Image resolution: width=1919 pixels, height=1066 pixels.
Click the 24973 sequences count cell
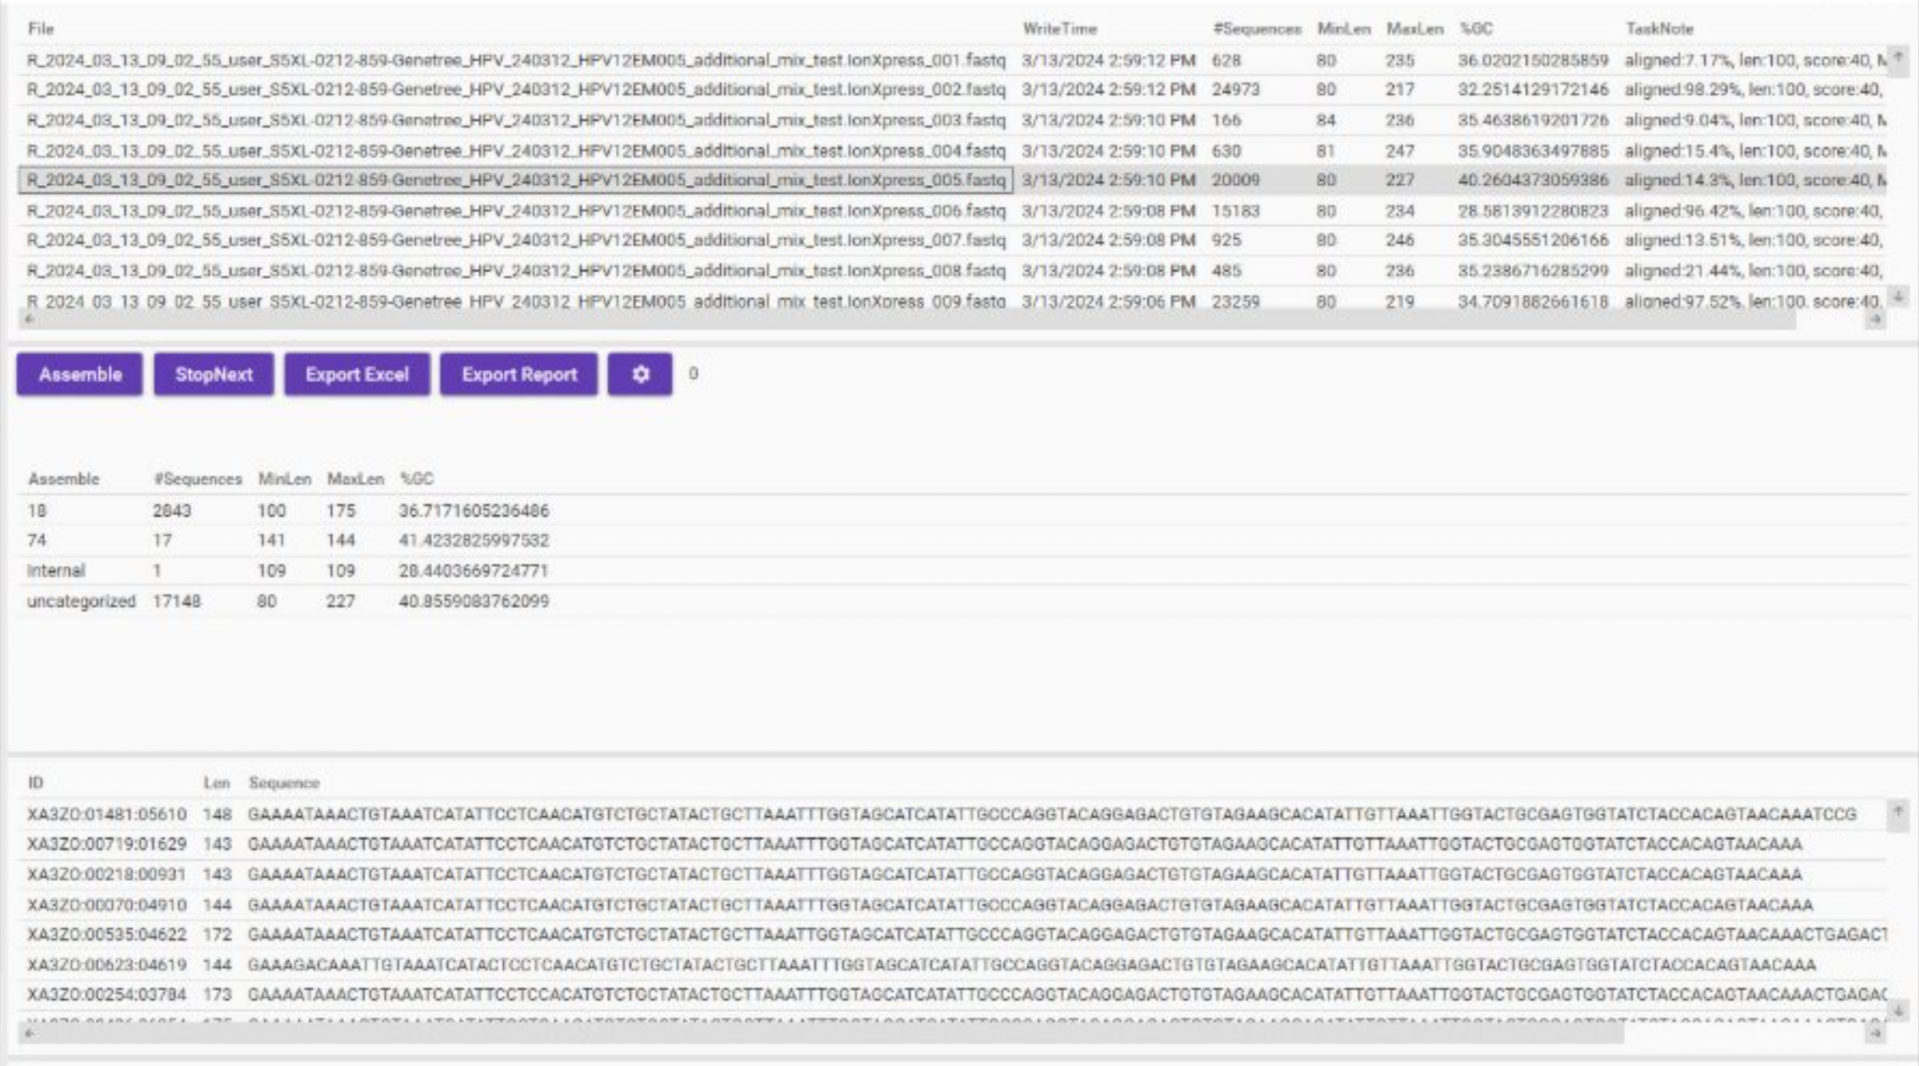tap(1236, 90)
